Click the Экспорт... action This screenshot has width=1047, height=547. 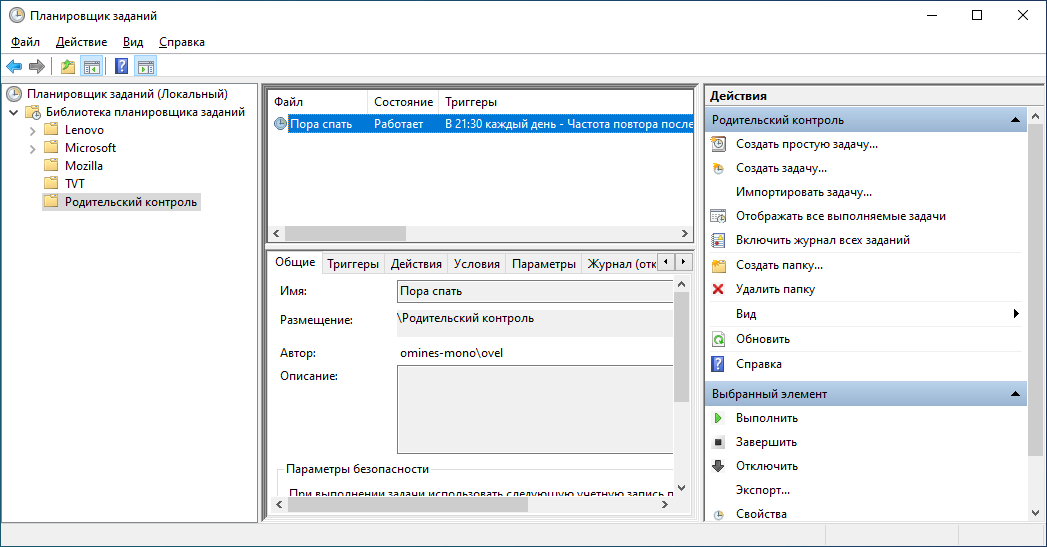[x=763, y=490]
